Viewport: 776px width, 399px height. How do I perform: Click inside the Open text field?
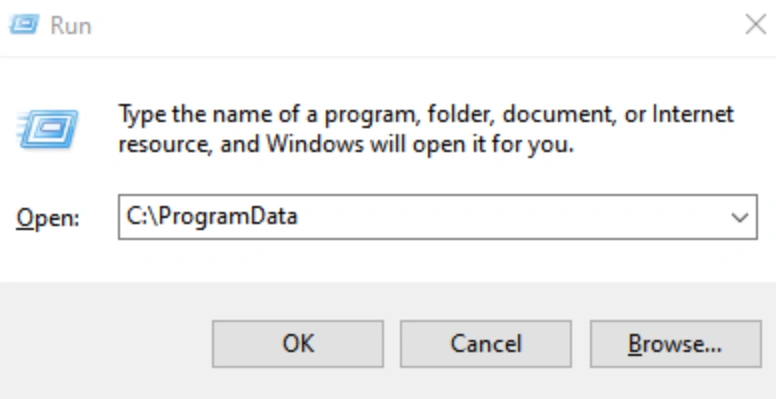(x=437, y=217)
